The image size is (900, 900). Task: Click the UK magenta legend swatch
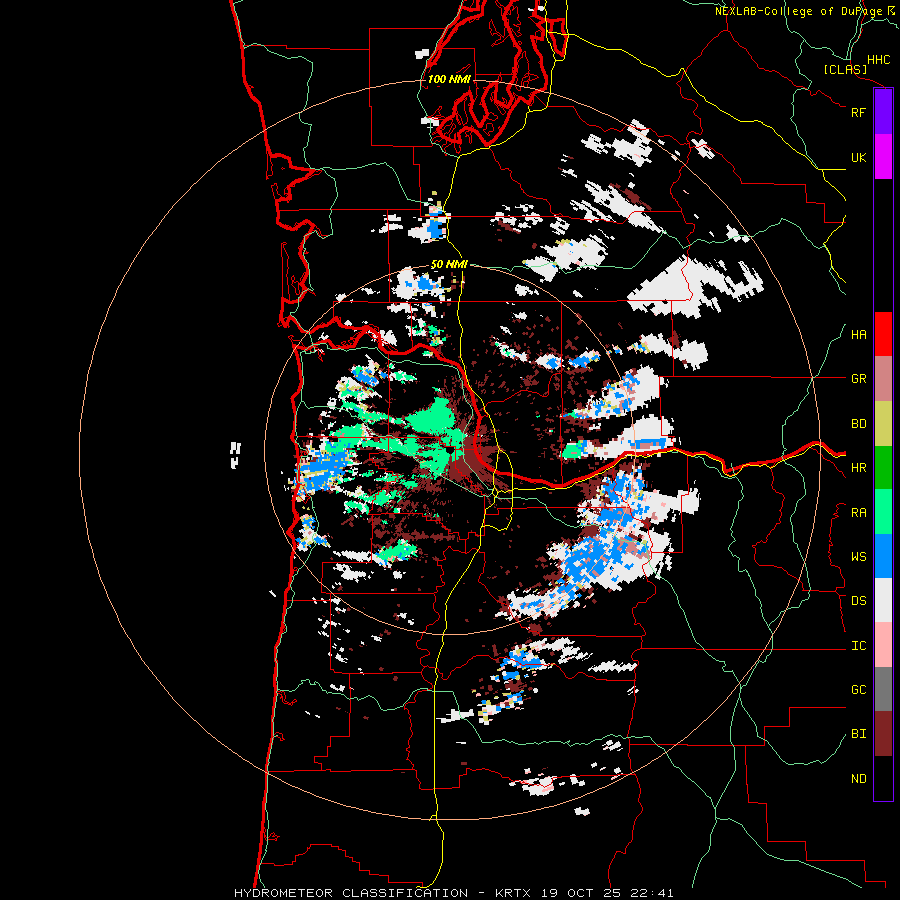click(883, 157)
